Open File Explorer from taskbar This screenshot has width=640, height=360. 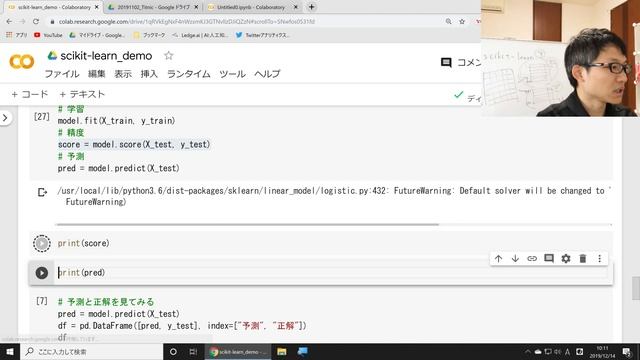coord(282,351)
